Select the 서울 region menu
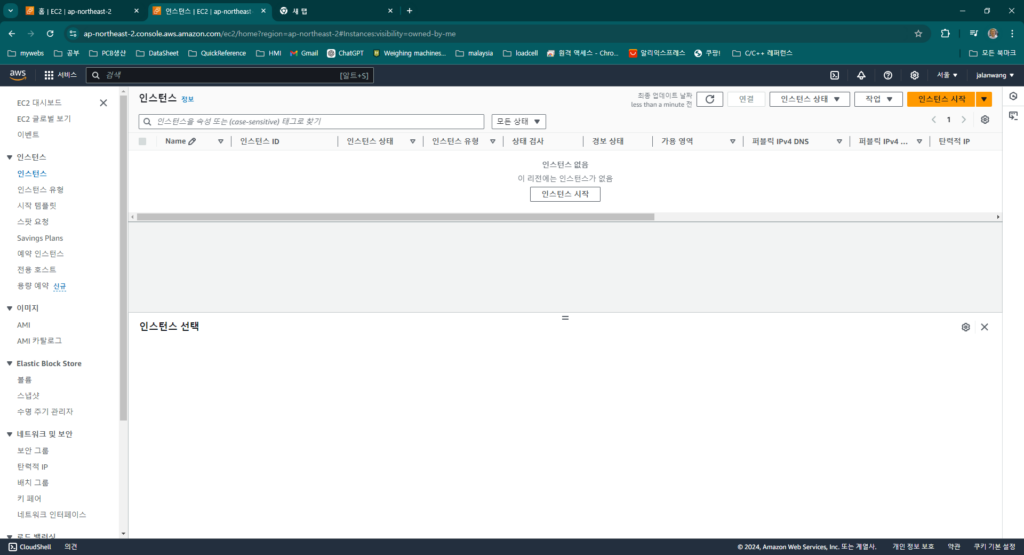Image resolution: width=1024 pixels, height=555 pixels. pyautogui.click(x=947, y=75)
